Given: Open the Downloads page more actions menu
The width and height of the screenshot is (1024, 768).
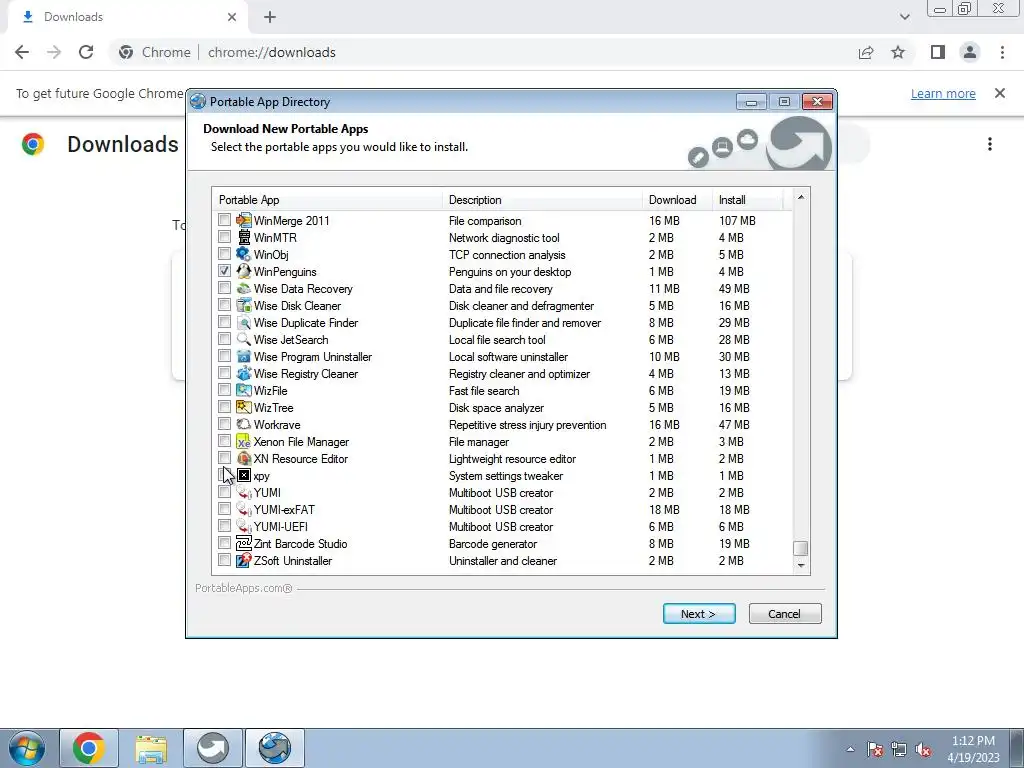Looking at the screenshot, I should coord(990,144).
